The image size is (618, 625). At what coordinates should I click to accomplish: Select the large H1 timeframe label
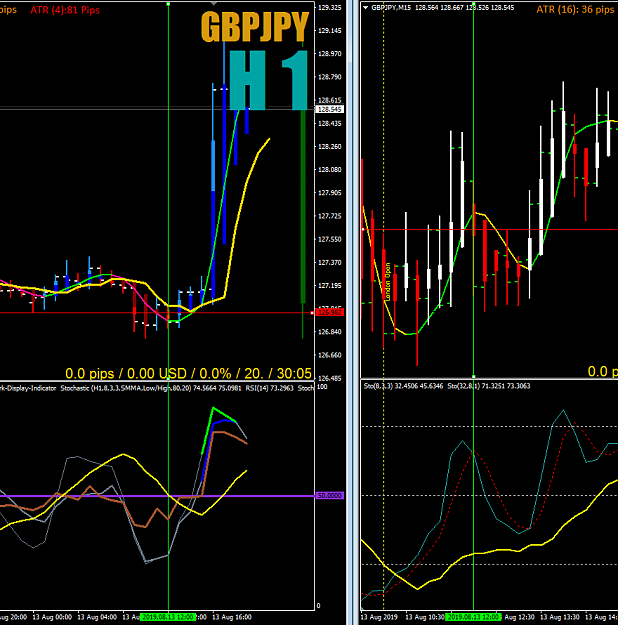pyautogui.click(x=269, y=80)
